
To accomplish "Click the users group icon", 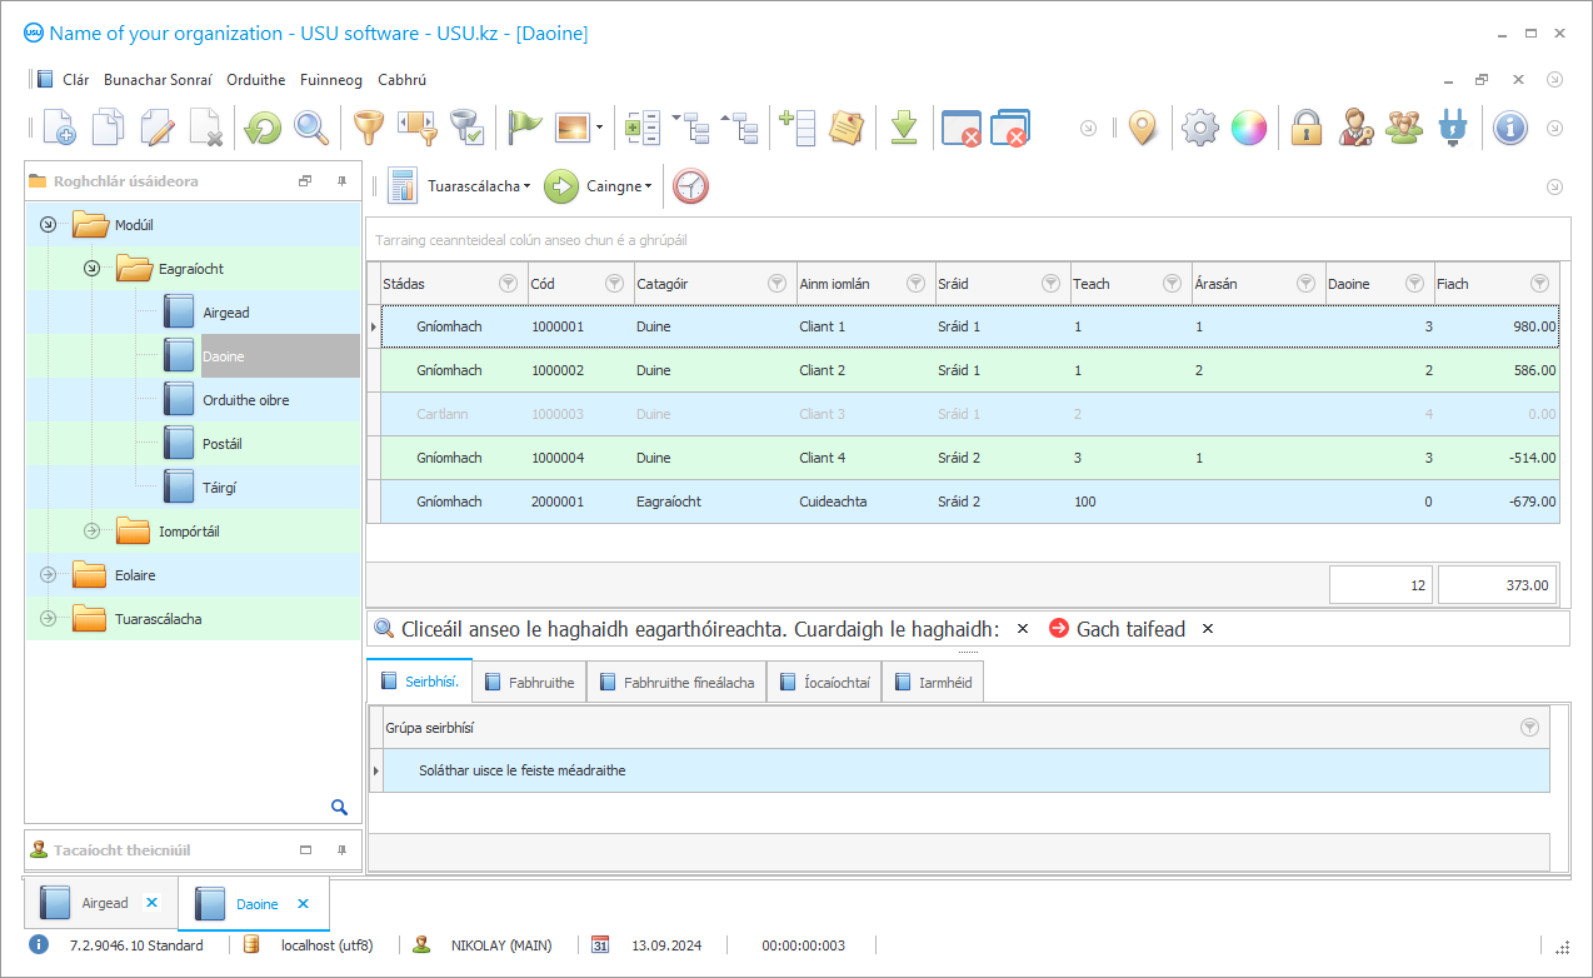I will click(x=1404, y=128).
